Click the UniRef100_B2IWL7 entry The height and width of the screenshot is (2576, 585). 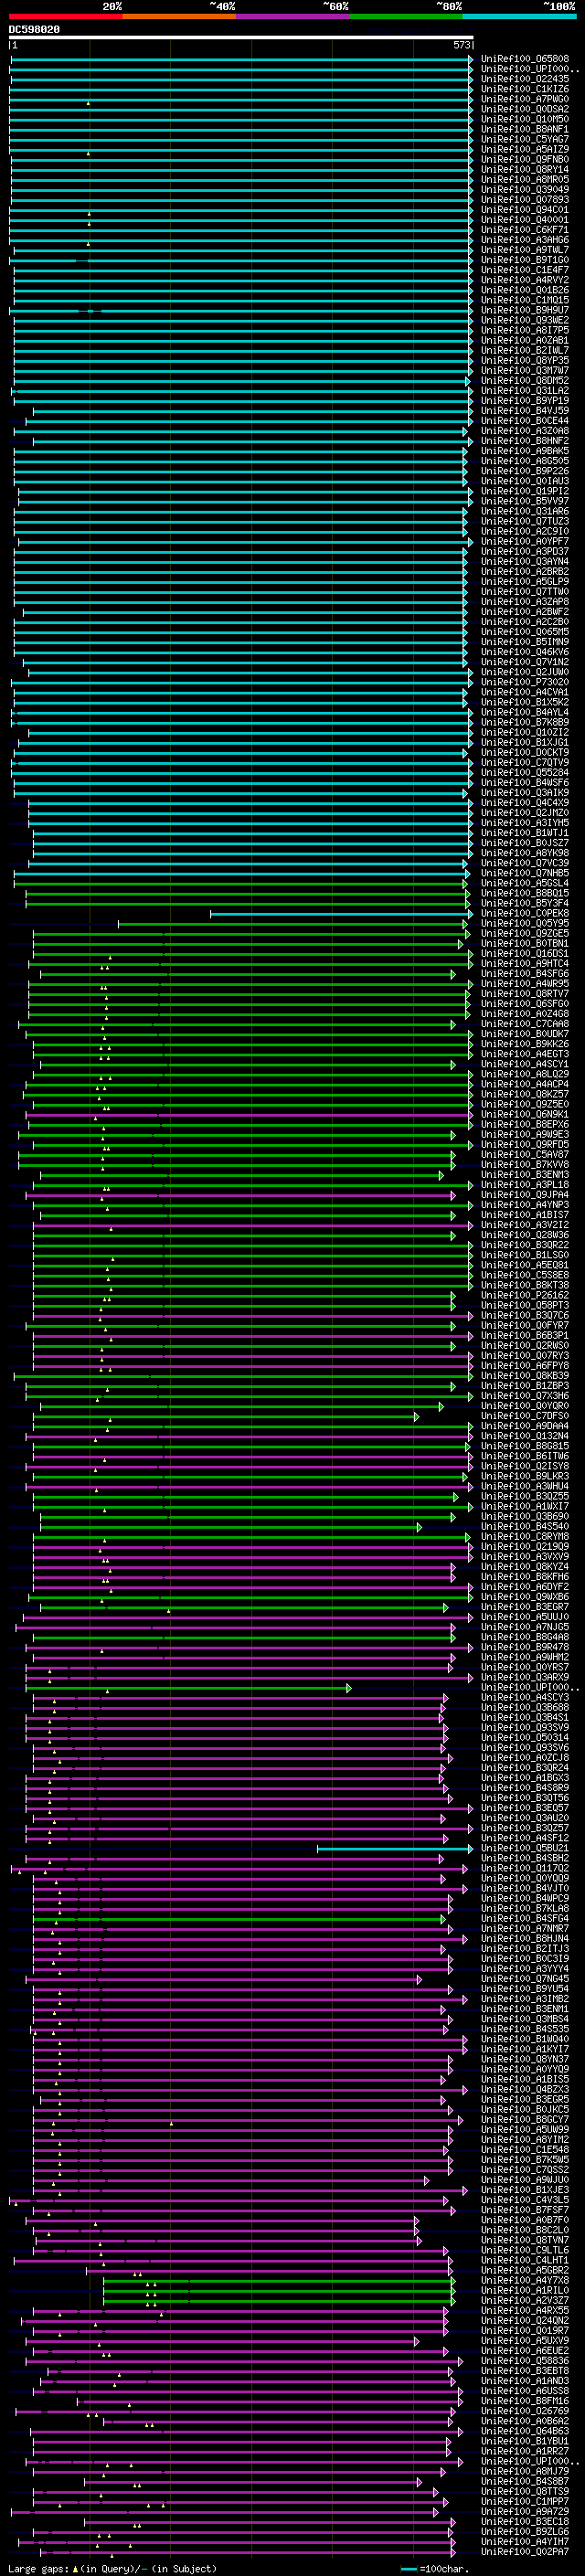[x=524, y=350]
